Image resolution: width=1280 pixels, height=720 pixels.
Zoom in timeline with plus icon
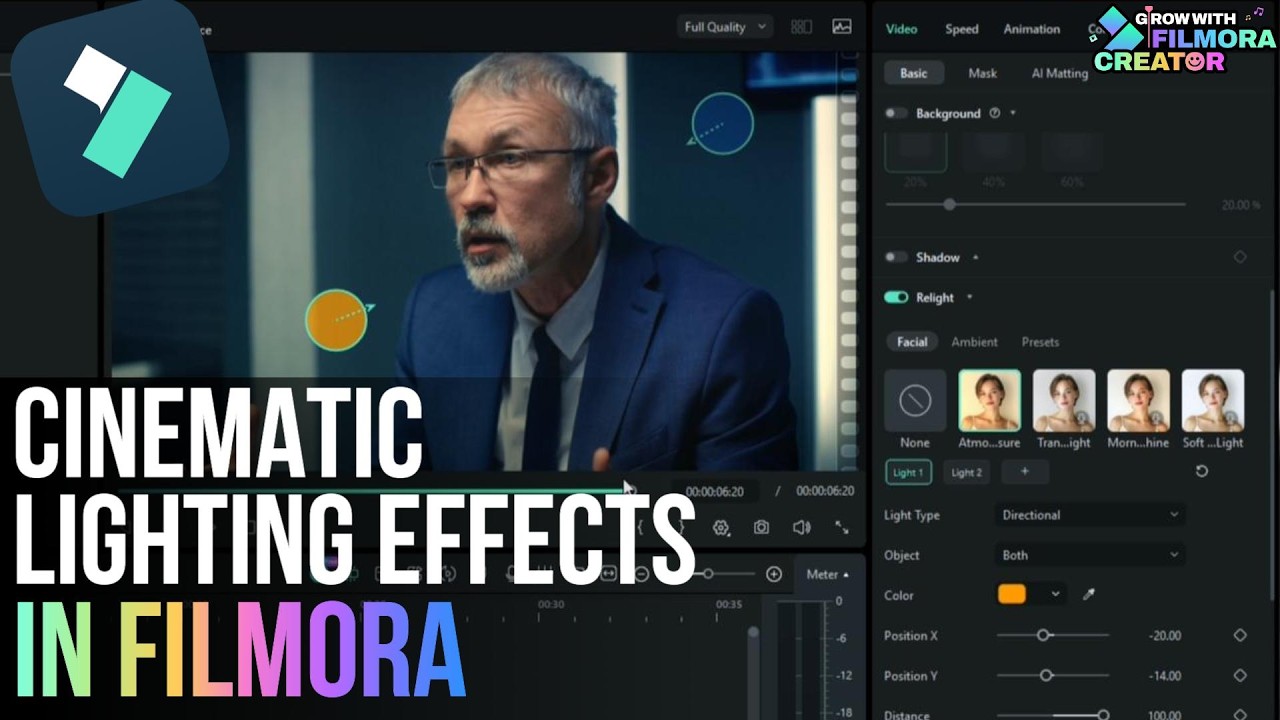774,574
